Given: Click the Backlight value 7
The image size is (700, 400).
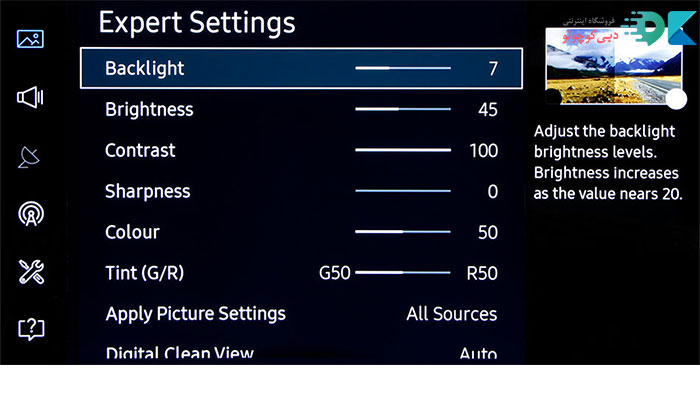Looking at the screenshot, I should coord(492,69).
